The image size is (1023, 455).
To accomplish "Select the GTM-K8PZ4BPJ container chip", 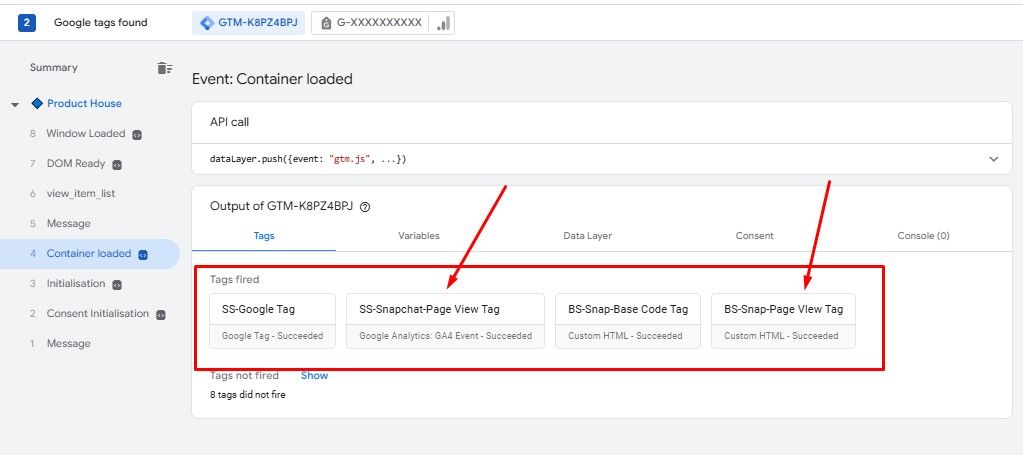I will pos(249,23).
